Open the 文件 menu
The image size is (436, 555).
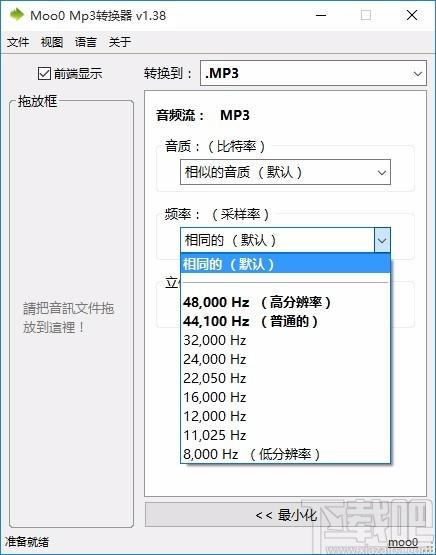(18, 42)
